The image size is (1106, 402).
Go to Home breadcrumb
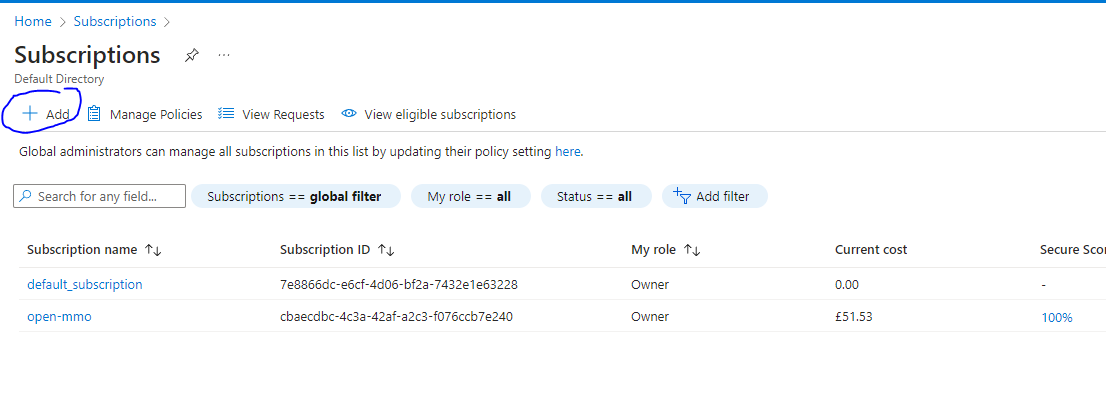(33, 21)
